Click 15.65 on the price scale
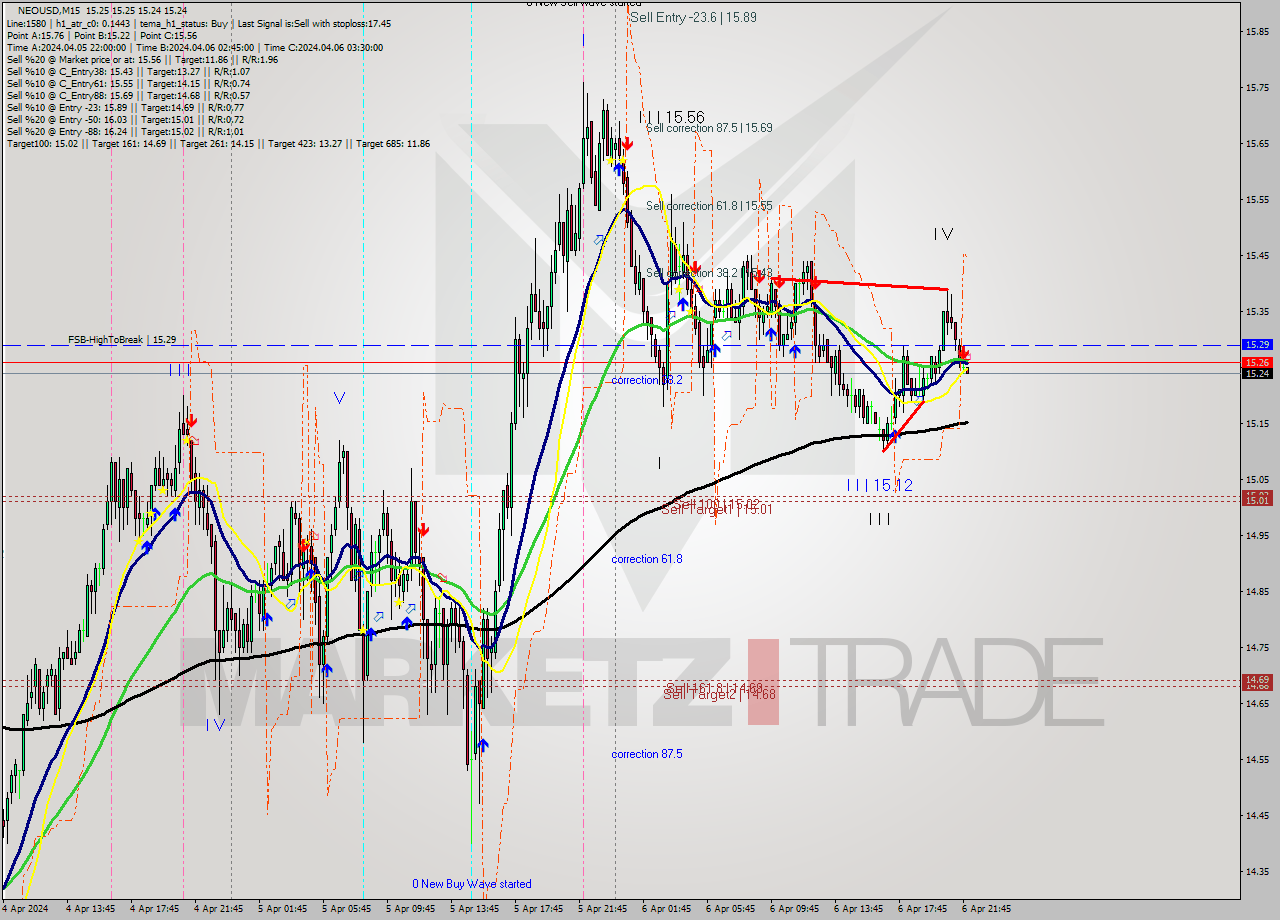The height and width of the screenshot is (920, 1280). coord(1257,144)
